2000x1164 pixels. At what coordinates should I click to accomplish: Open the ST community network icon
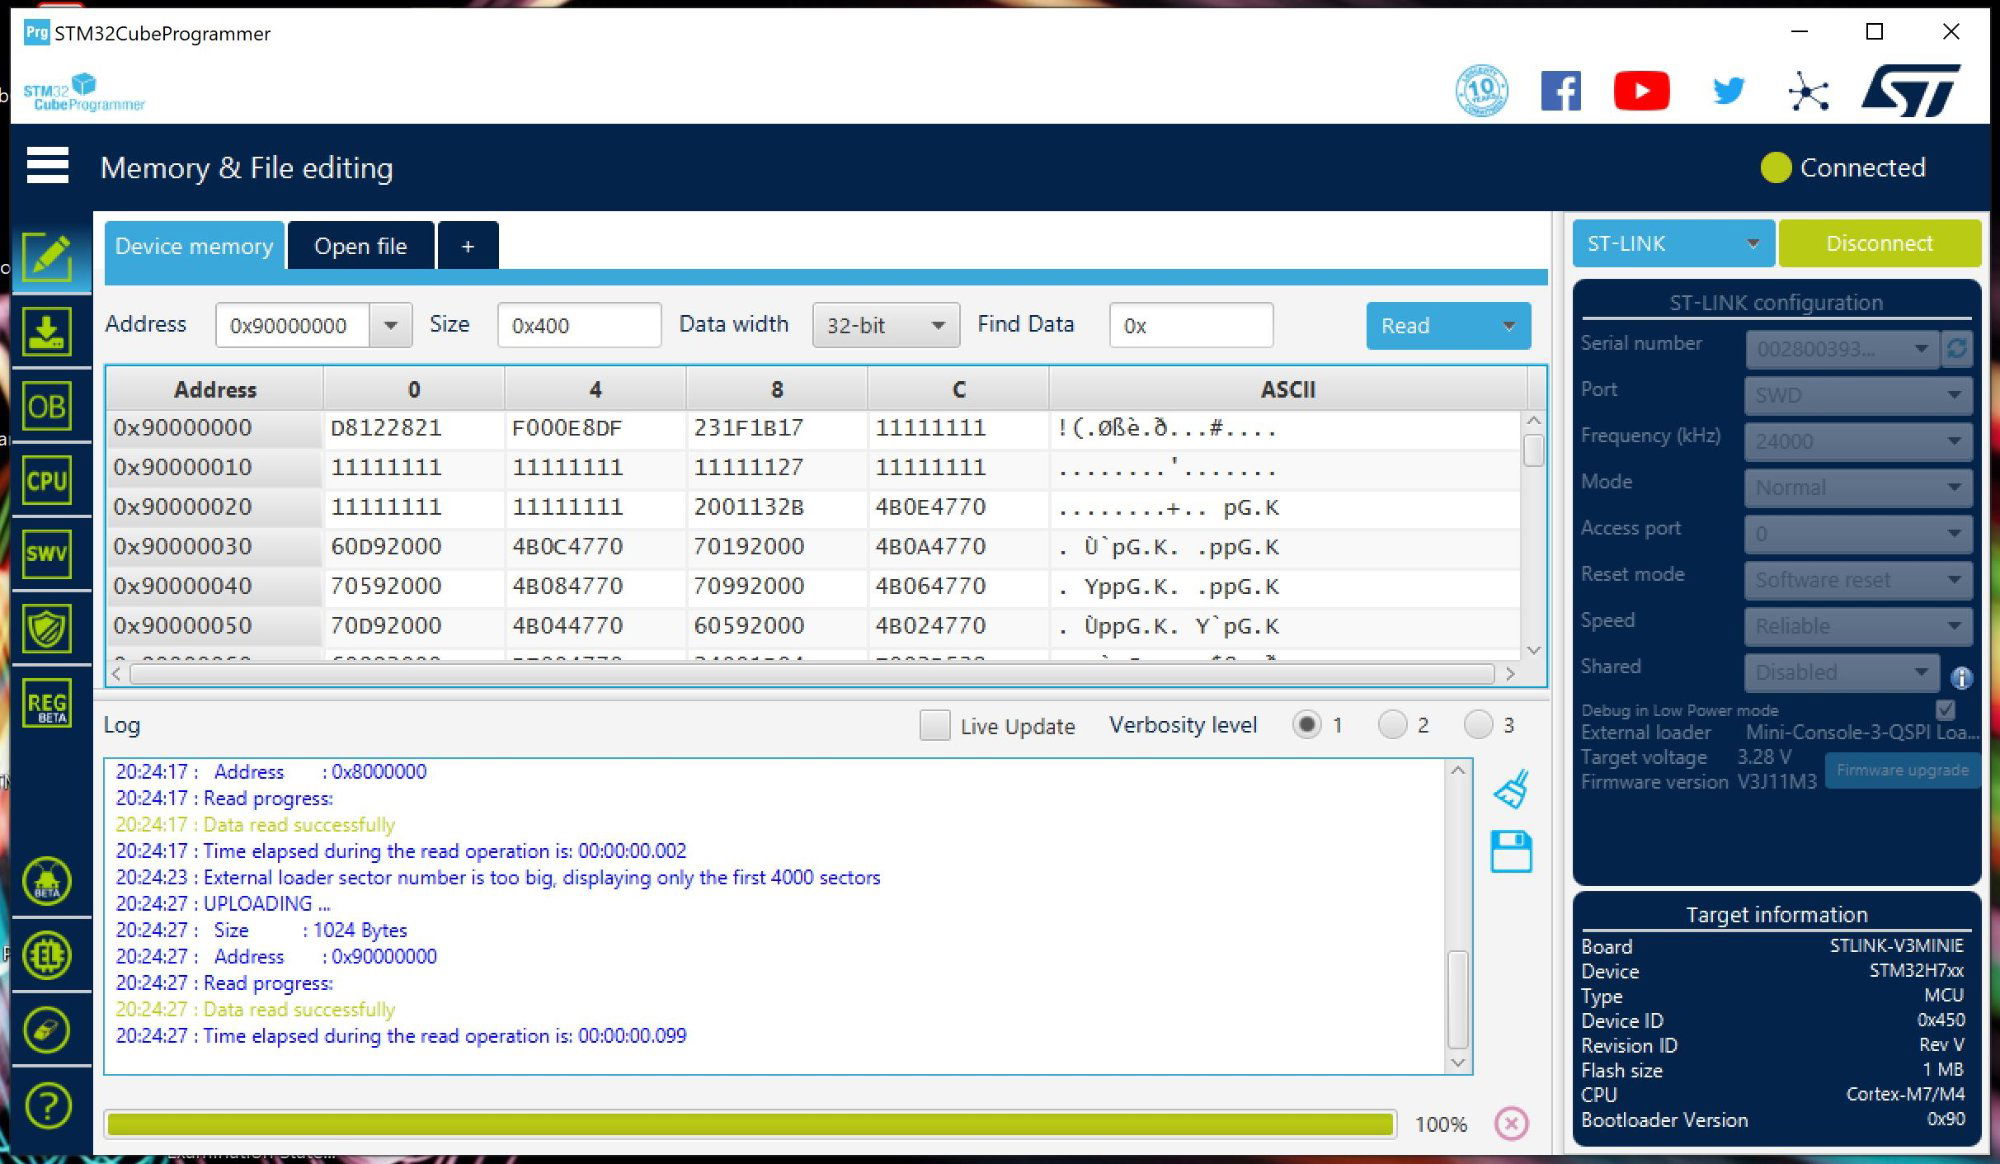point(1808,91)
